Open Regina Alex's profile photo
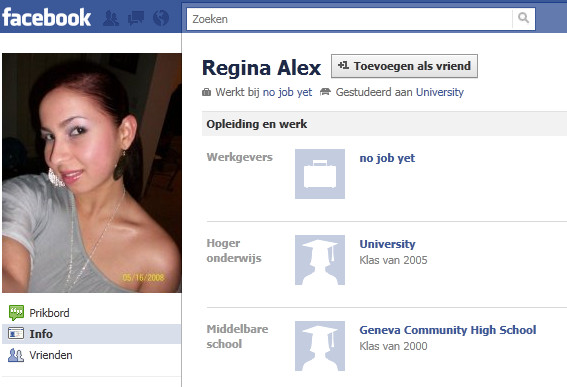Screen dimensions: 567x387 (x=92, y=173)
